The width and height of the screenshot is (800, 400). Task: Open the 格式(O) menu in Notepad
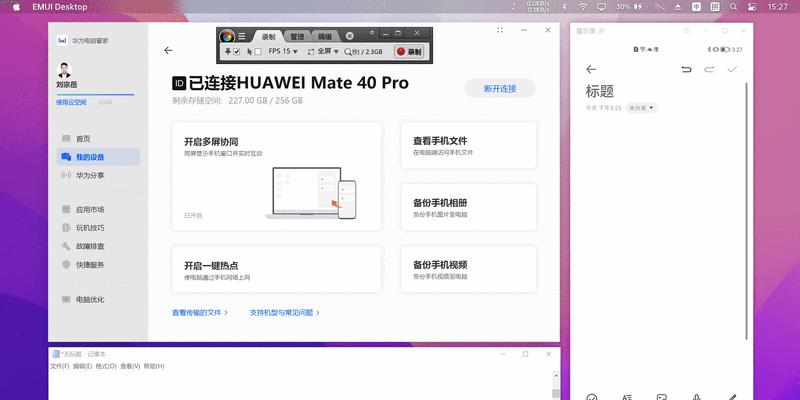[106, 366]
